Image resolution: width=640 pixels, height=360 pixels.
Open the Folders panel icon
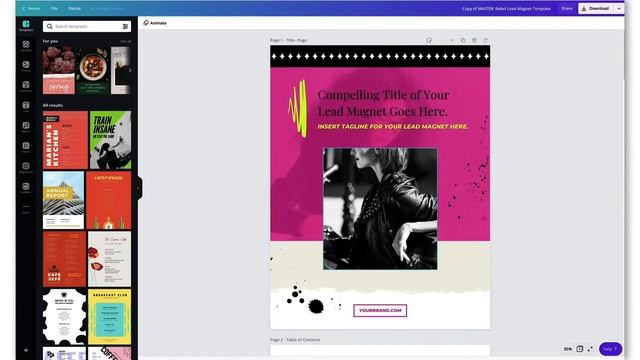26,188
